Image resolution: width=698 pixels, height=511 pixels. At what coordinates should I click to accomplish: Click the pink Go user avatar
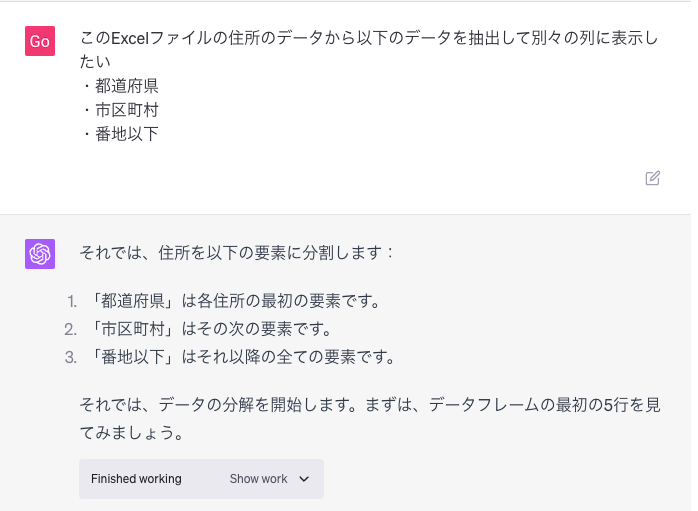40,41
